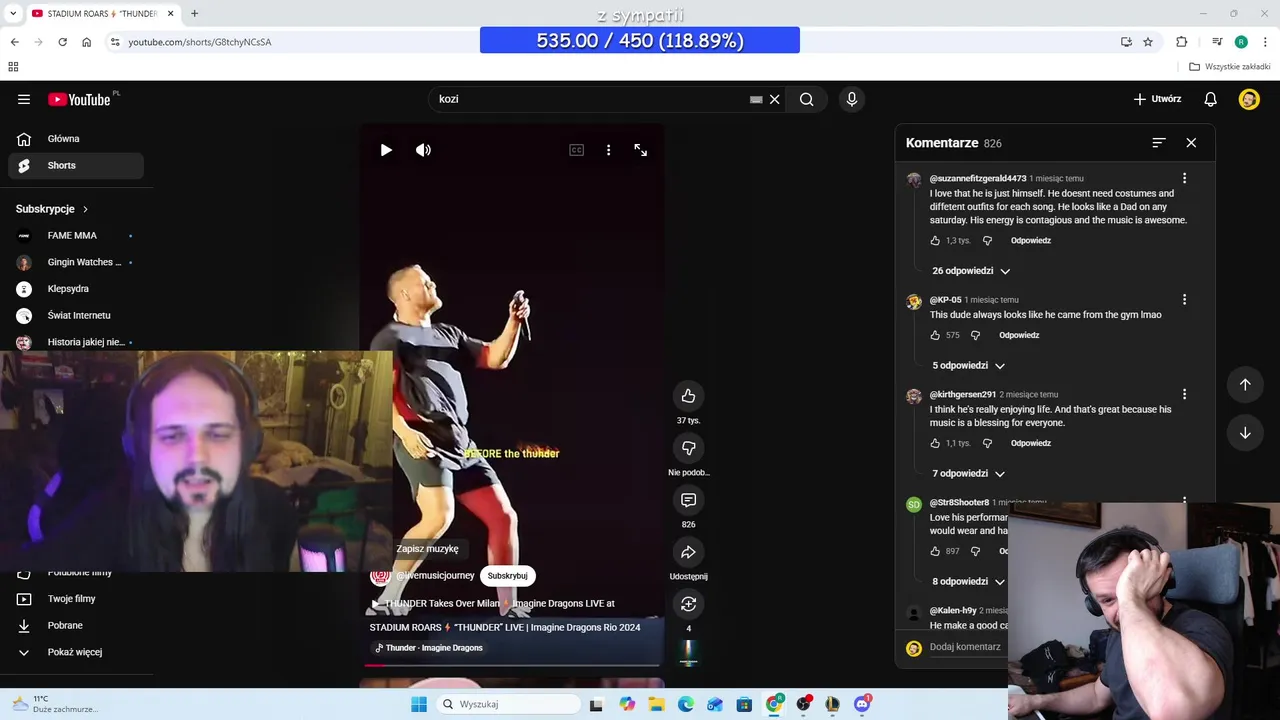
Task: Dislike the @suzannefitzgerald4473 comment
Action: click(987, 241)
